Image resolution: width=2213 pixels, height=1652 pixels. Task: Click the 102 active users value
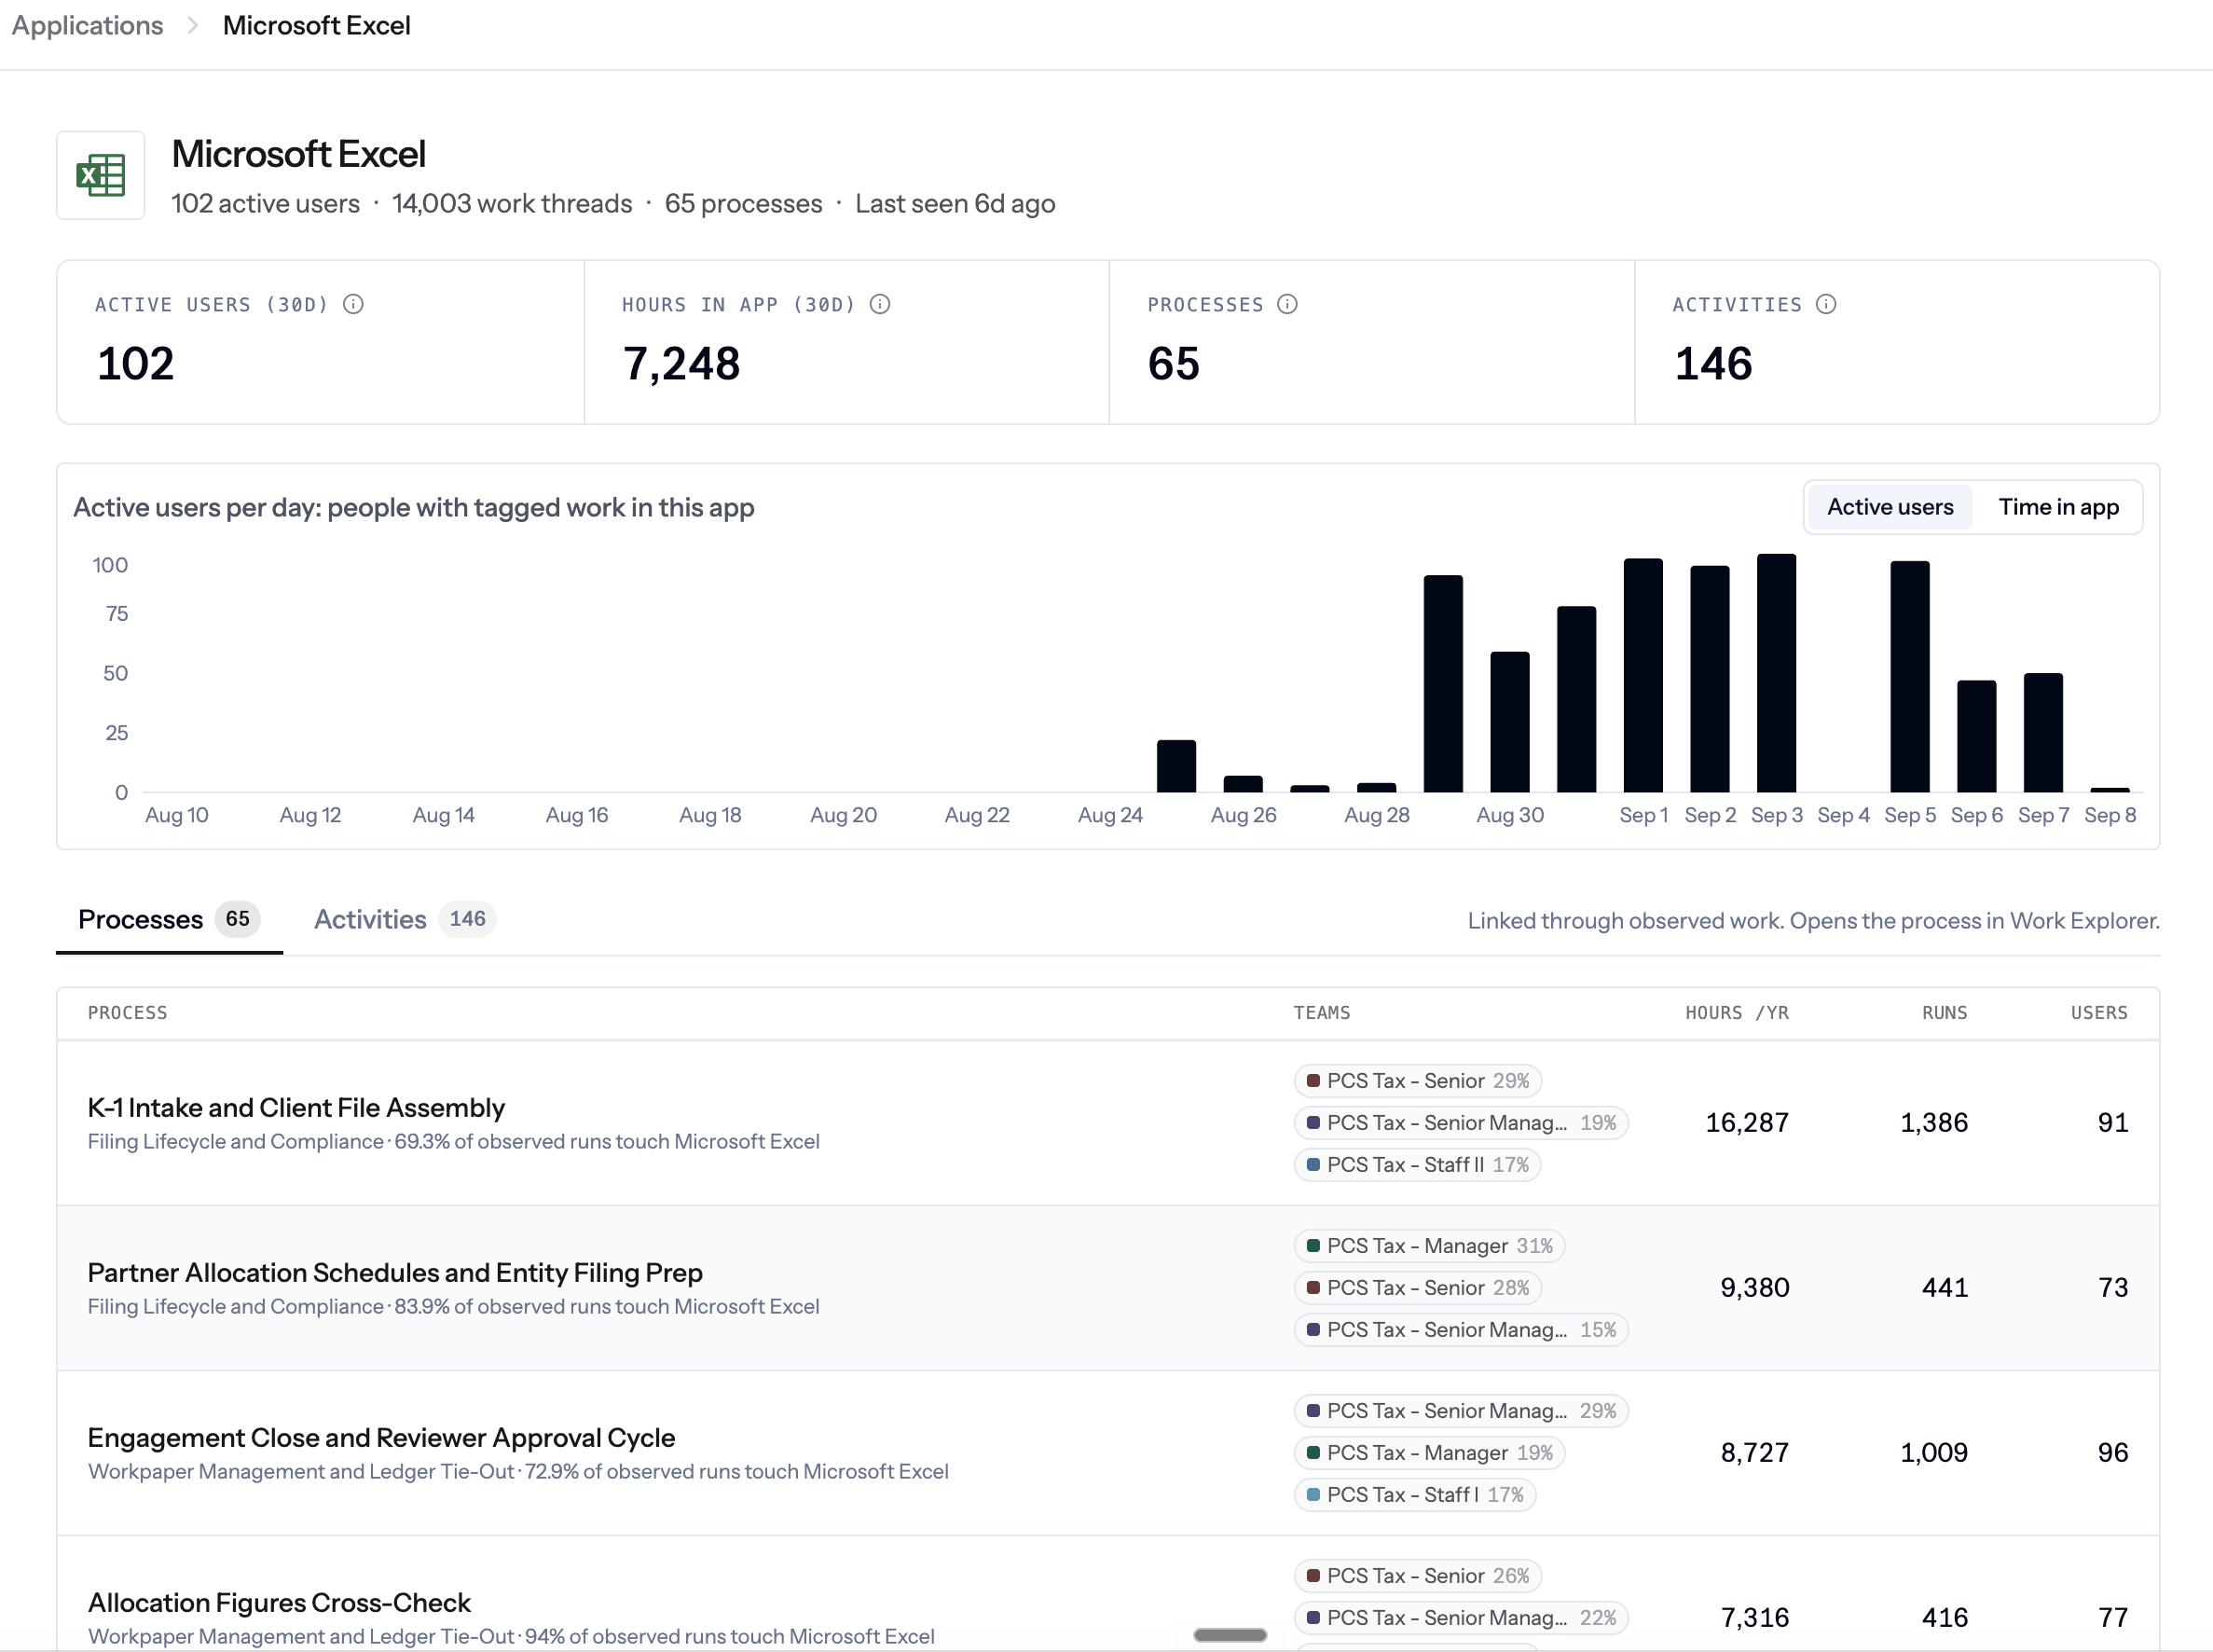pos(135,363)
